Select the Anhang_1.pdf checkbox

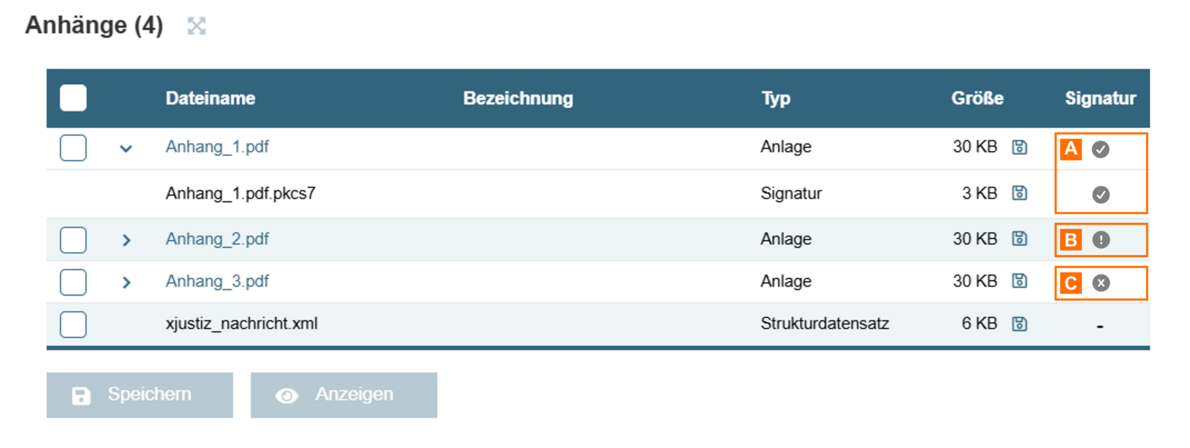tap(73, 148)
